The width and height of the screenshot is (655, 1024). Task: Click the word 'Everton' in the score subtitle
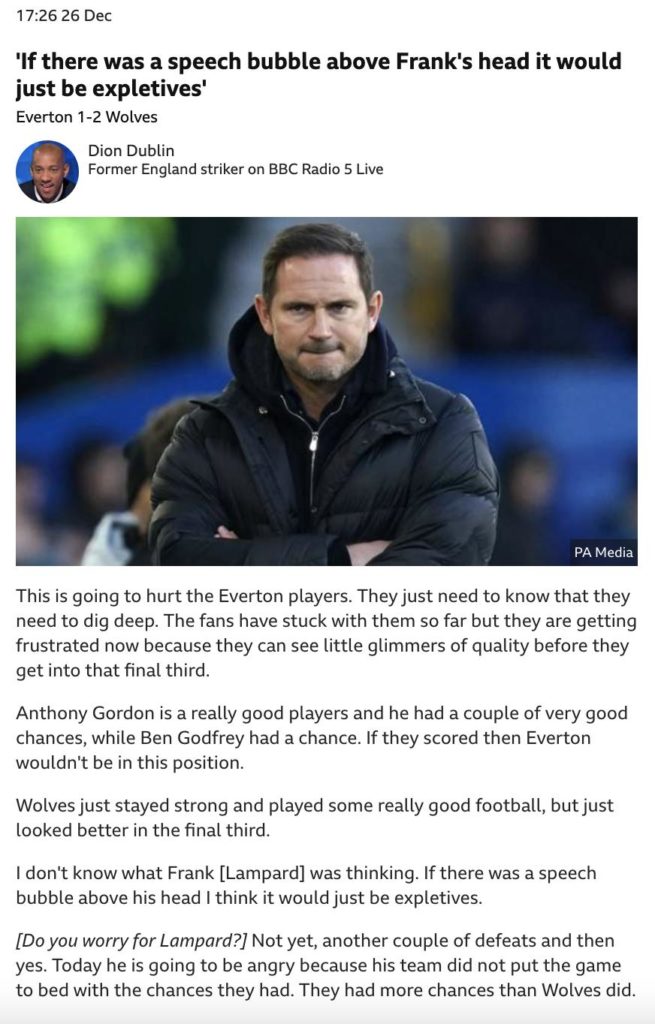[44, 117]
